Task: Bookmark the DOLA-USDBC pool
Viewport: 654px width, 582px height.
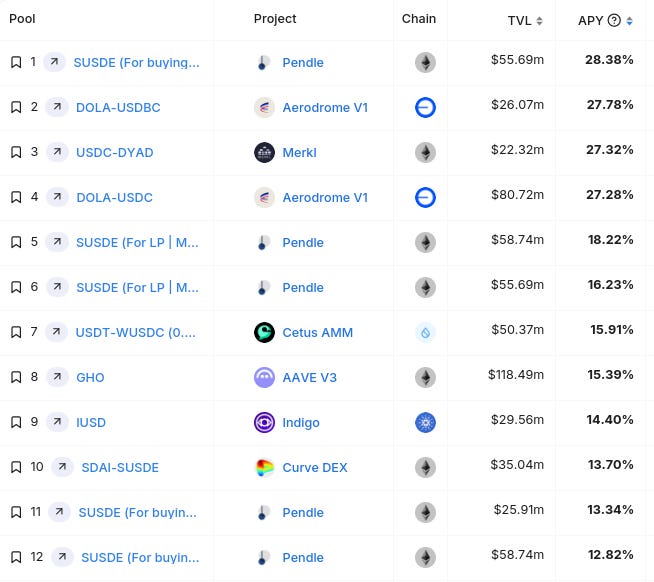Action: click(16, 107)
